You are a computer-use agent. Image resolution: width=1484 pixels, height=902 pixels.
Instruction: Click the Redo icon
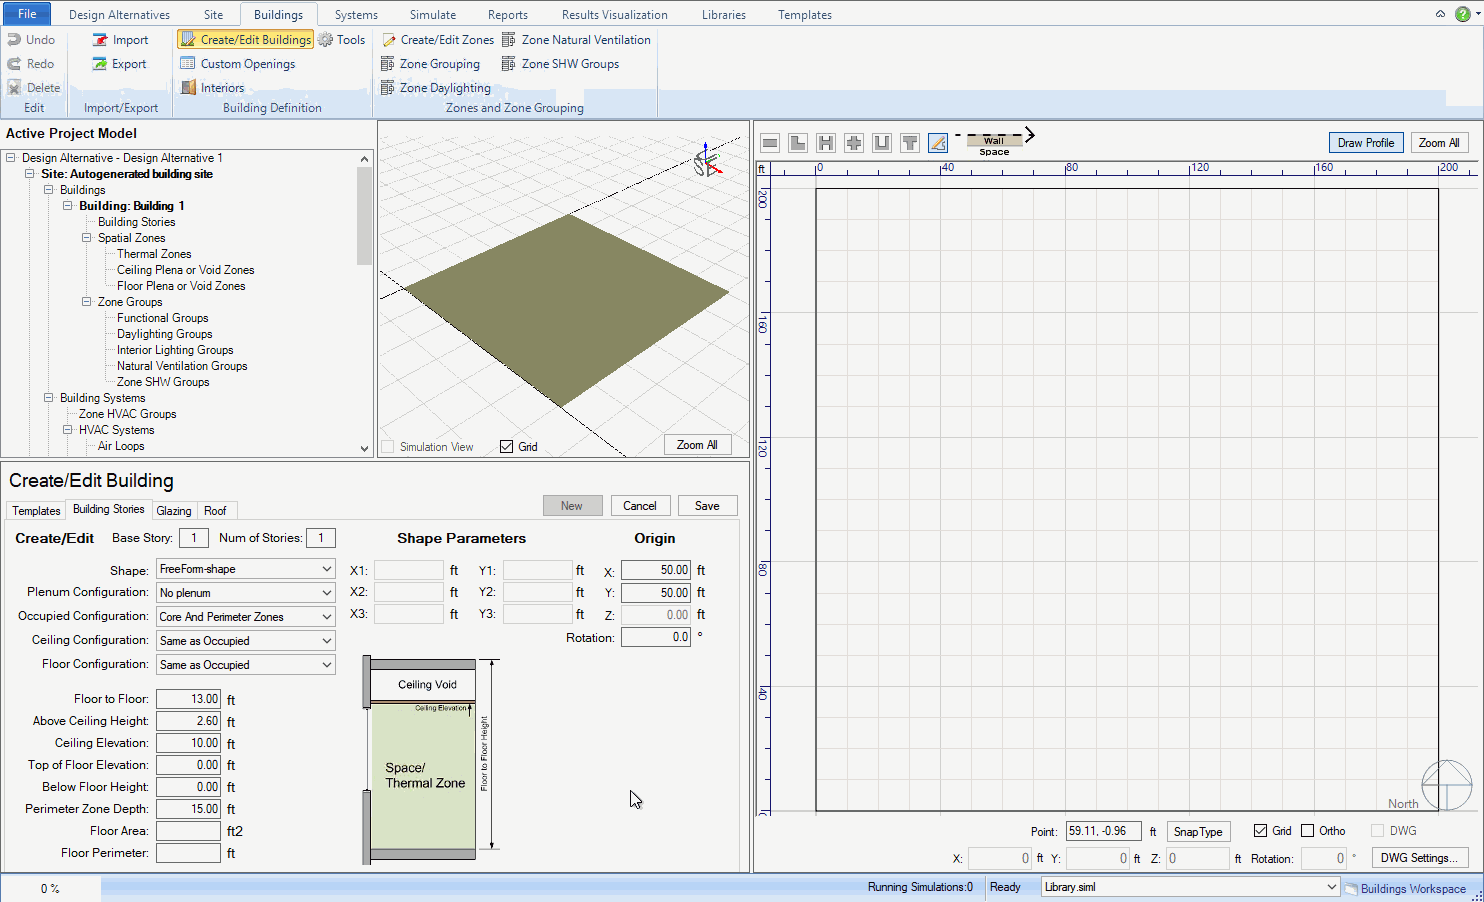coord(14,64)
